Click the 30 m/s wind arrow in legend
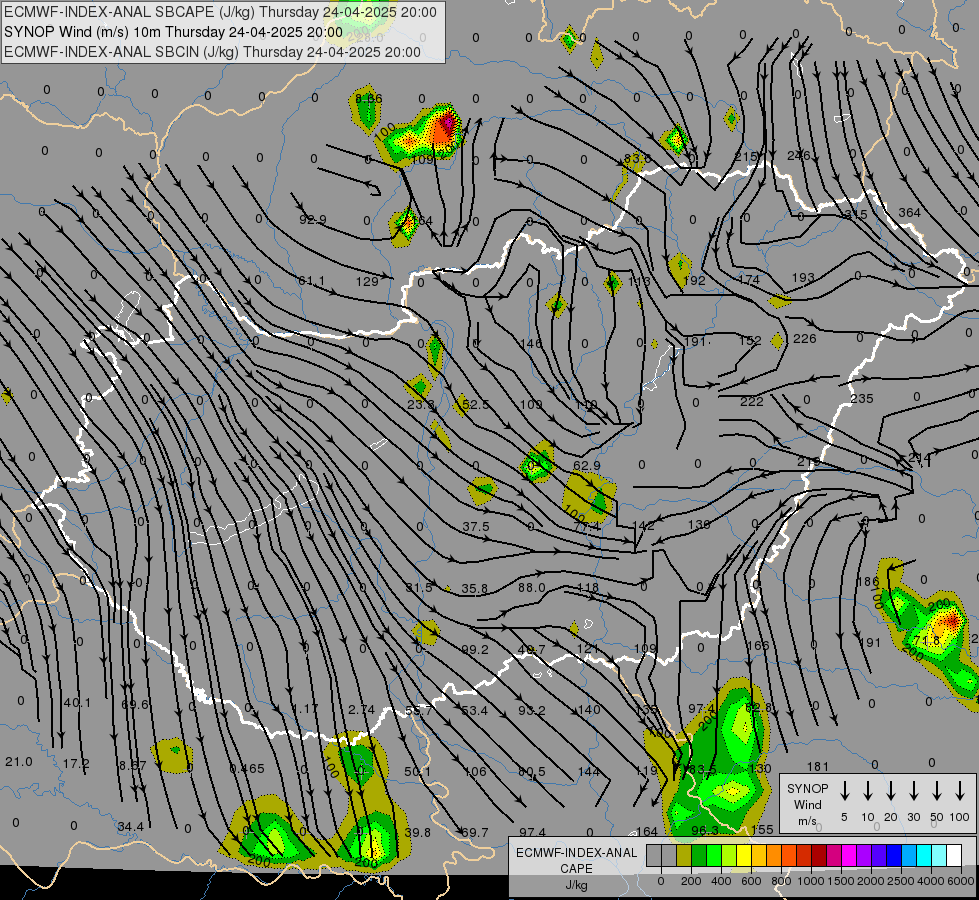The image size is (979, 900). (x=913, y=791)
